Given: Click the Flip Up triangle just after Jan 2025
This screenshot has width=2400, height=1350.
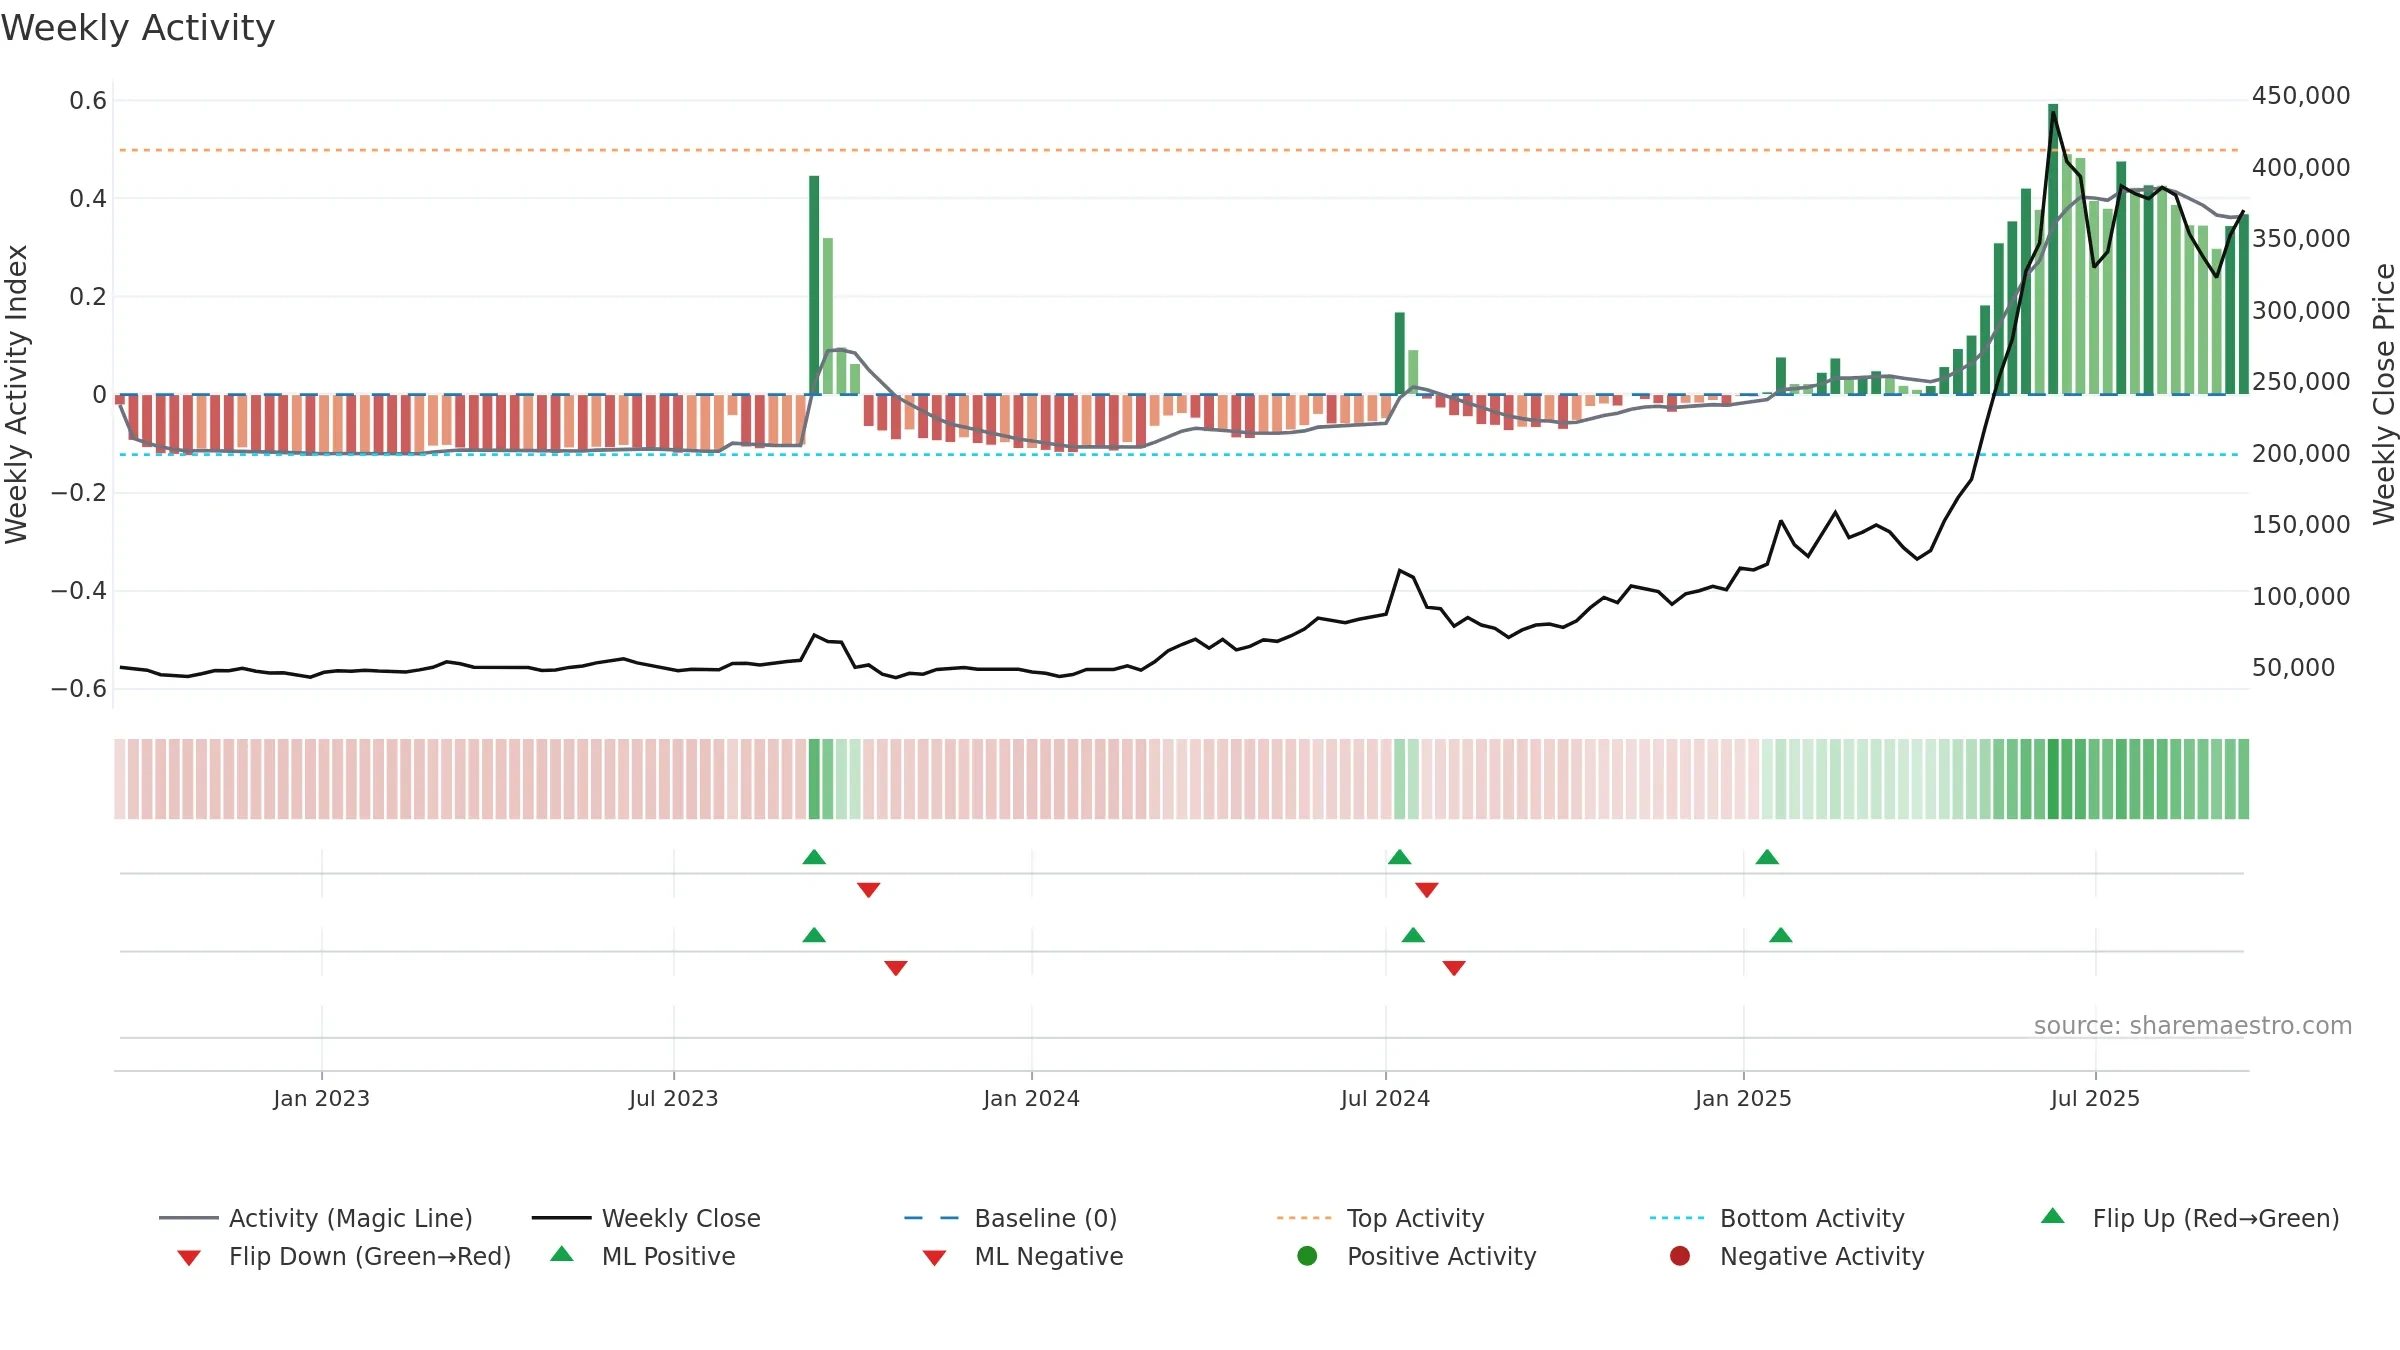Looking at the screenshot, I should pyautogui.click(x=1767, y=857).
